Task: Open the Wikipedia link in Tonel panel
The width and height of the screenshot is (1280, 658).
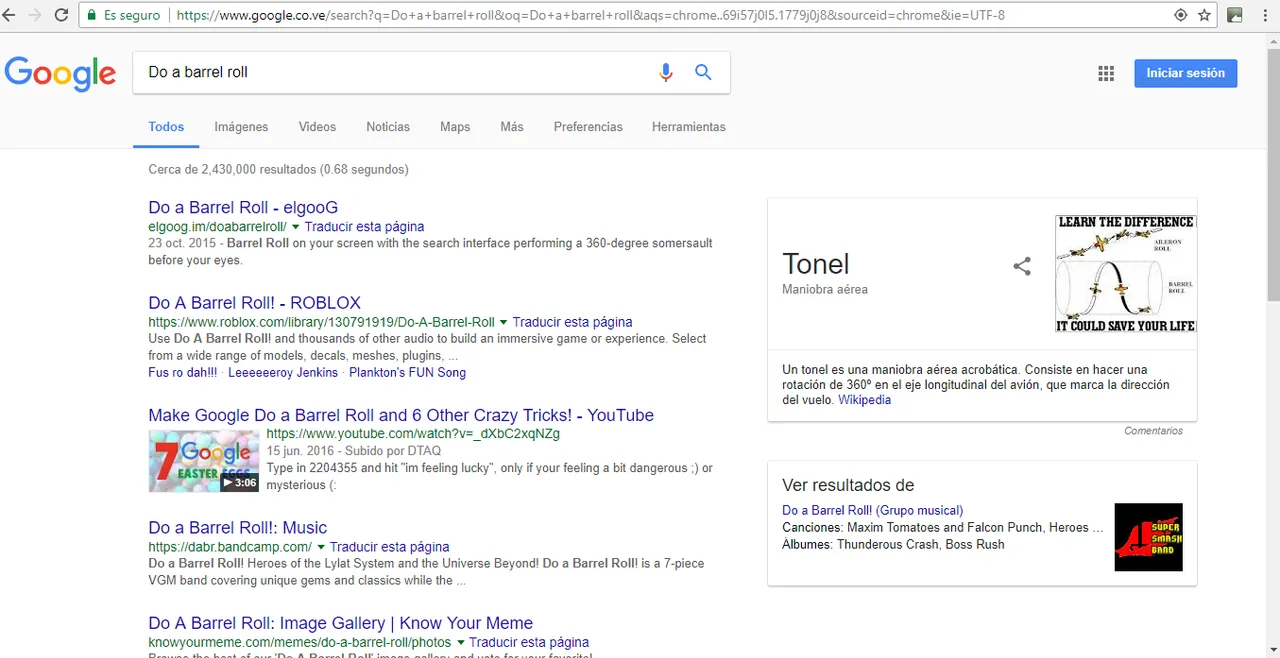Action: pos(864,400)
